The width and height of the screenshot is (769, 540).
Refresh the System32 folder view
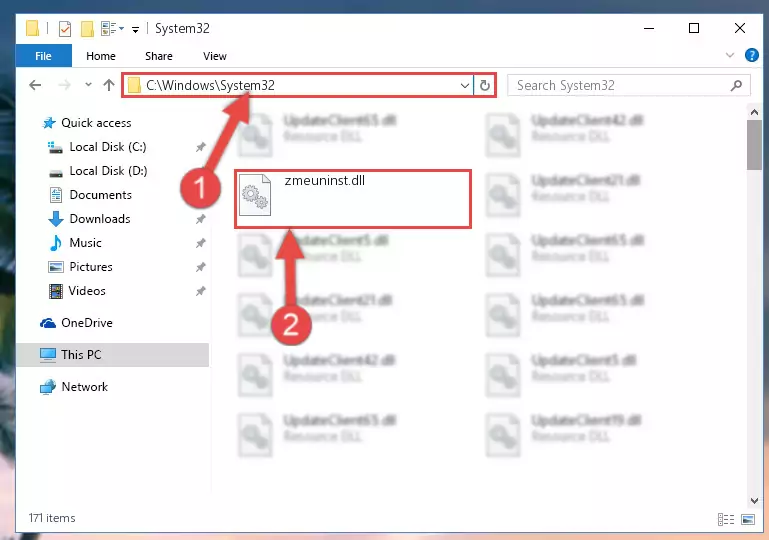coord(485,85)
